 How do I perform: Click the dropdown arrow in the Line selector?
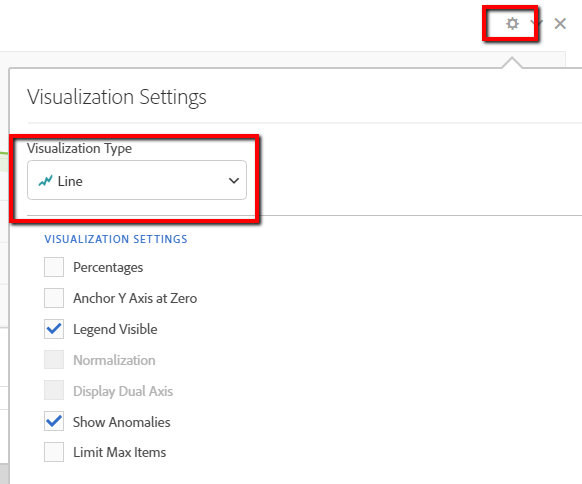coord(234,181)
